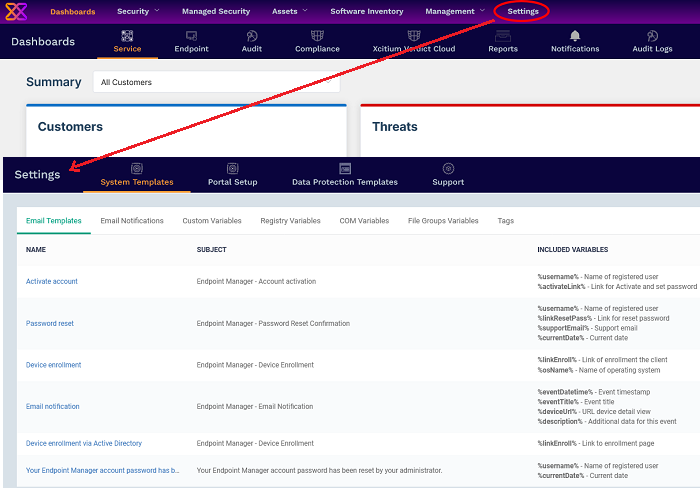Open the Service dashboard icon
The image size is (700, 488).
(127, 36)
